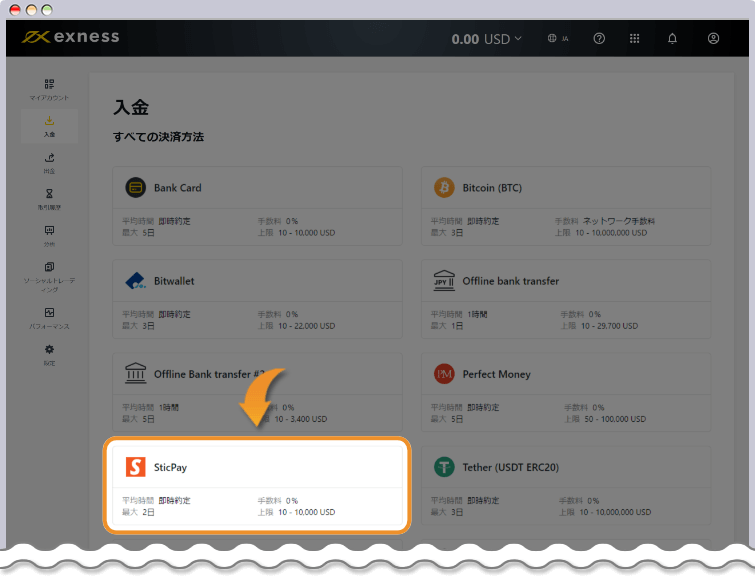Click Tether limit 10 - 10,000,000 USD
The height and width of the screenshot is (576, 755).
(x=615, y=512)
